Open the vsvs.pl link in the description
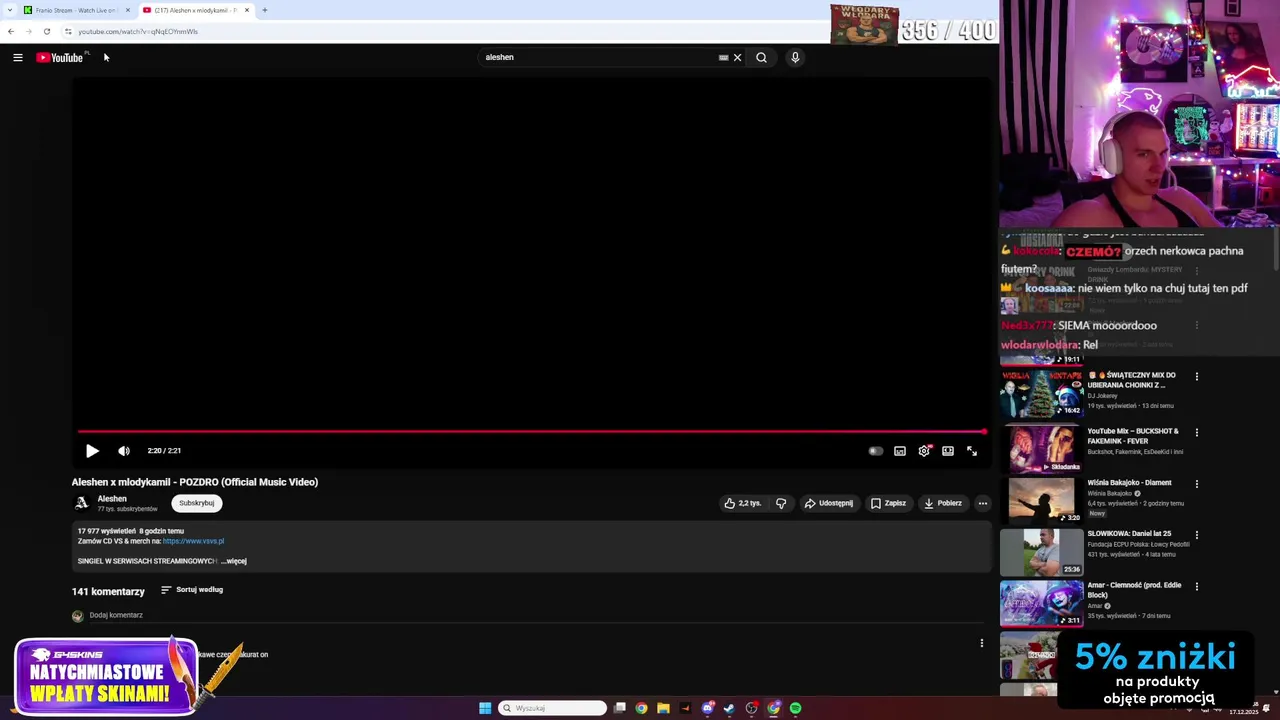This screenshot has height=720, width=1280. pos(193,541)
